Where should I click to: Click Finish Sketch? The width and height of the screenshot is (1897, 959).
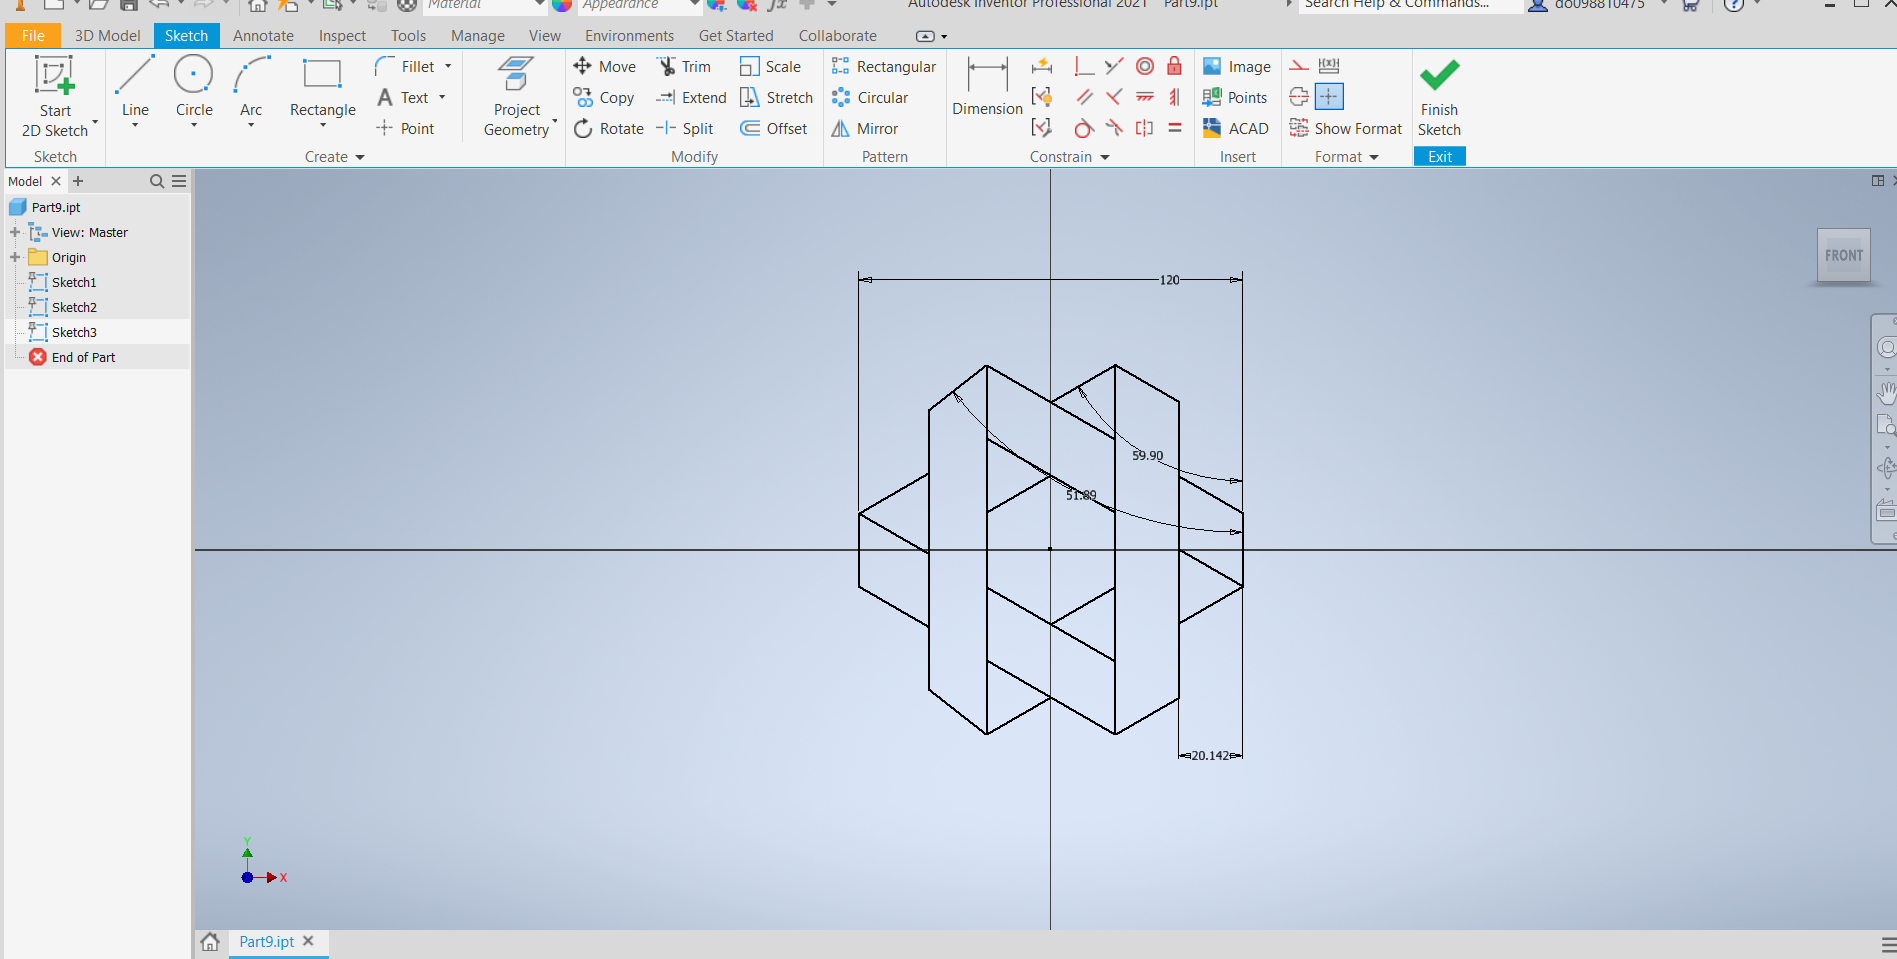[1439, 97]
